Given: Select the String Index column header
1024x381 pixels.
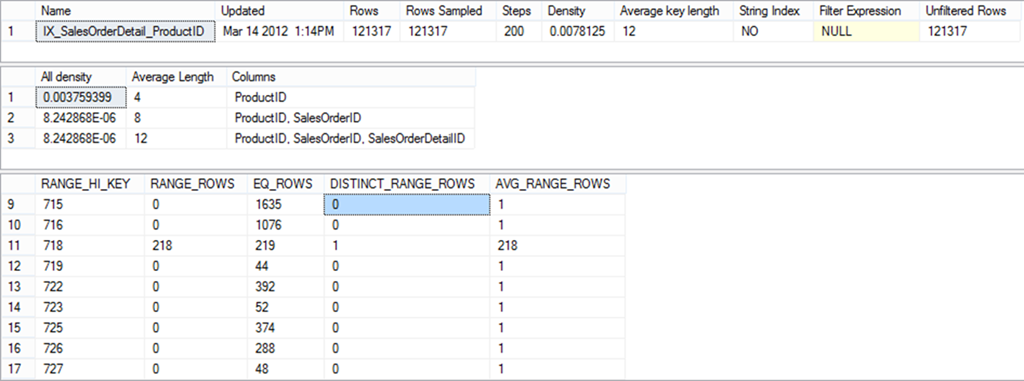Looking at the screenshot, I should click(x=774, y=11).
